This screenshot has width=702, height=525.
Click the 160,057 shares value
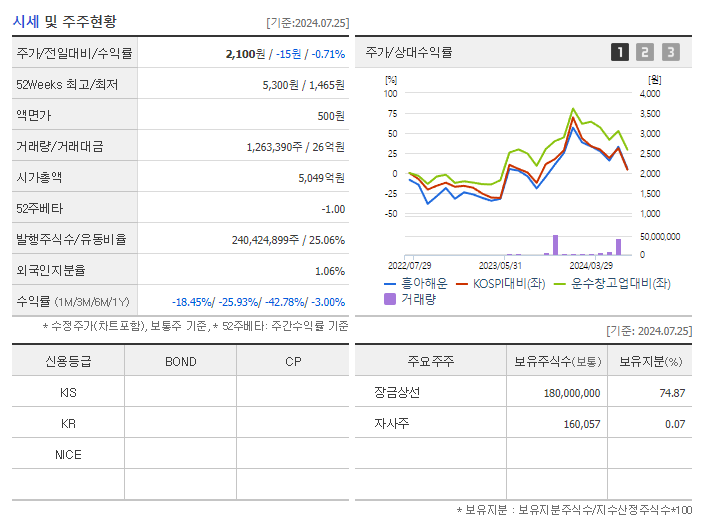pos(582,424)
